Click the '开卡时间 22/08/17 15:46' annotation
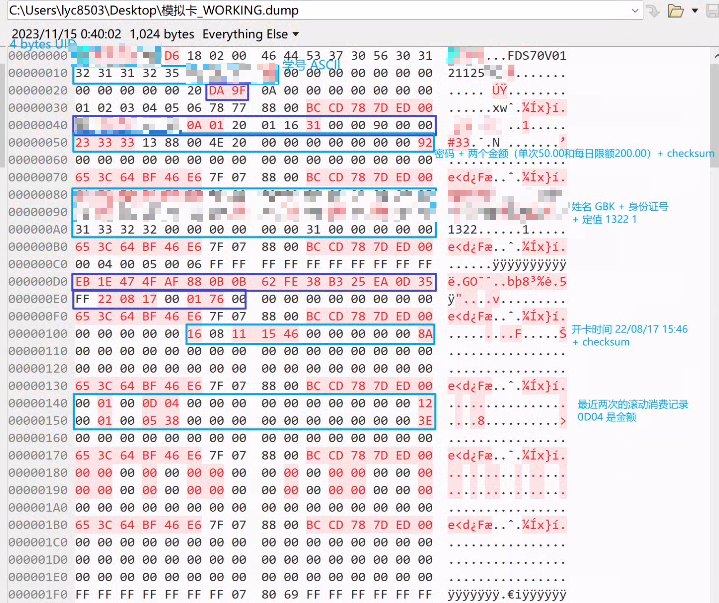The image size is (719, 603). (x=629, y=328)
